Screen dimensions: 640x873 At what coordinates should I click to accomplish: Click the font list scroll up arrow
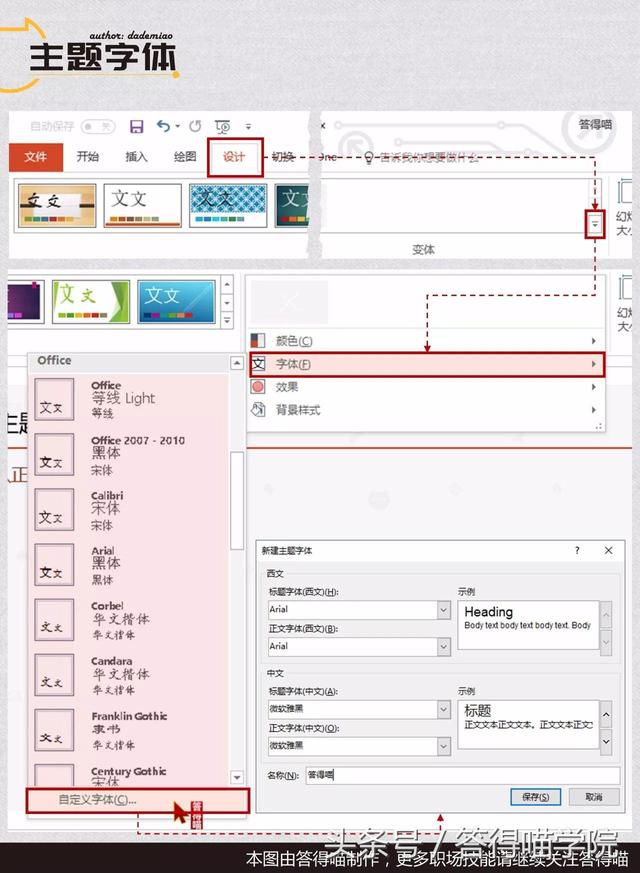pyautogui.click(x=237, y=363)
